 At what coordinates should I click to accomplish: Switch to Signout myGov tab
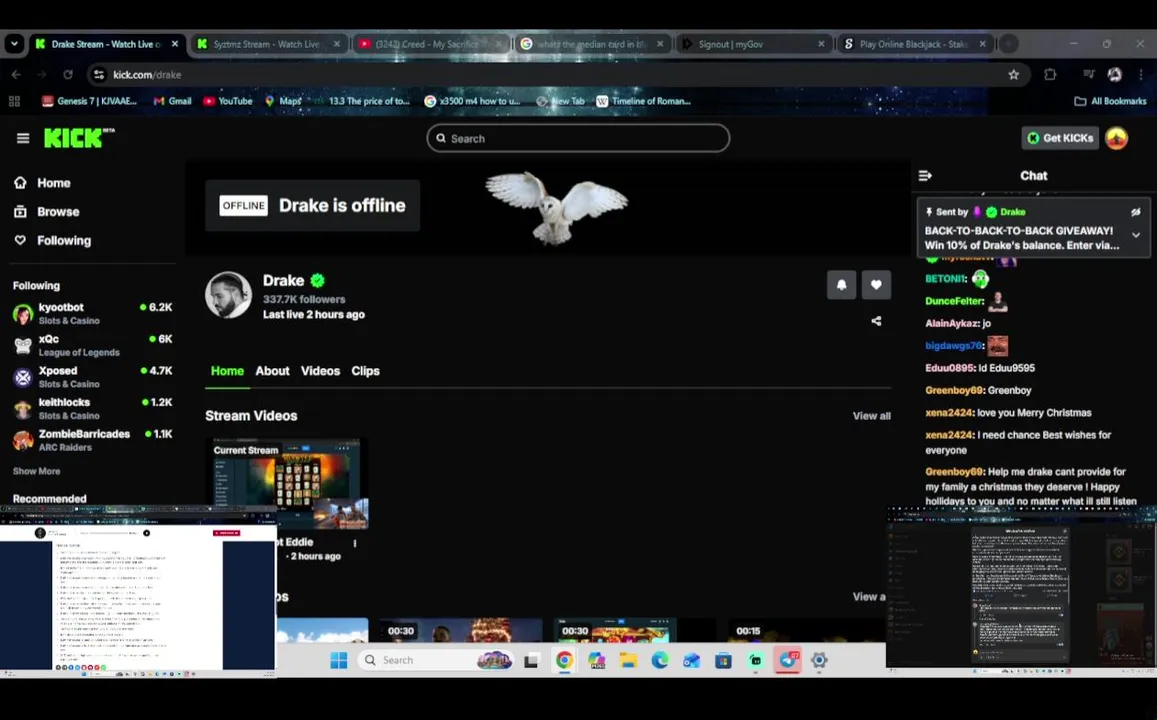coord(751,44)
